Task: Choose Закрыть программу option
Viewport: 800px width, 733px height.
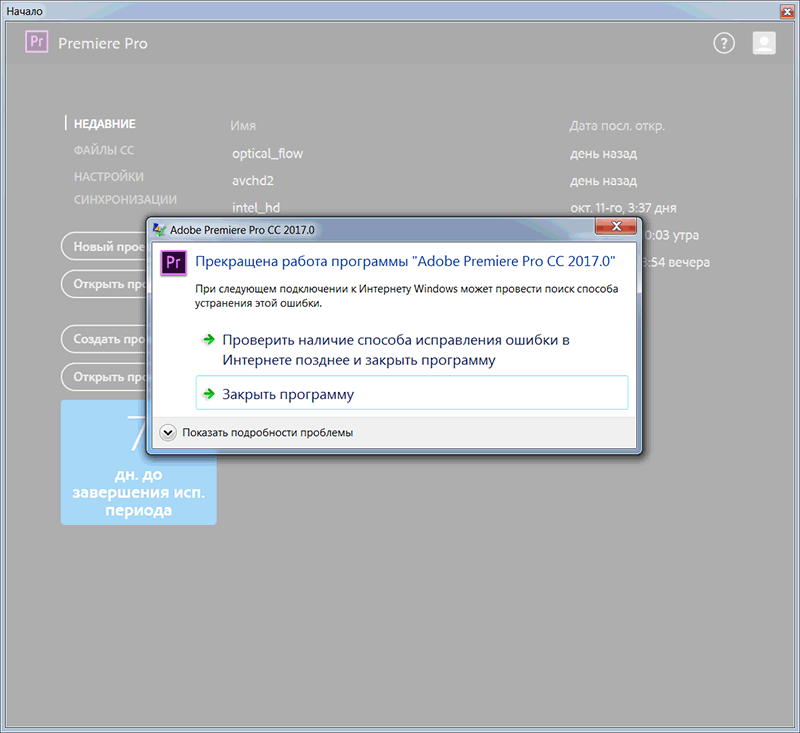Action: (412, 393)
